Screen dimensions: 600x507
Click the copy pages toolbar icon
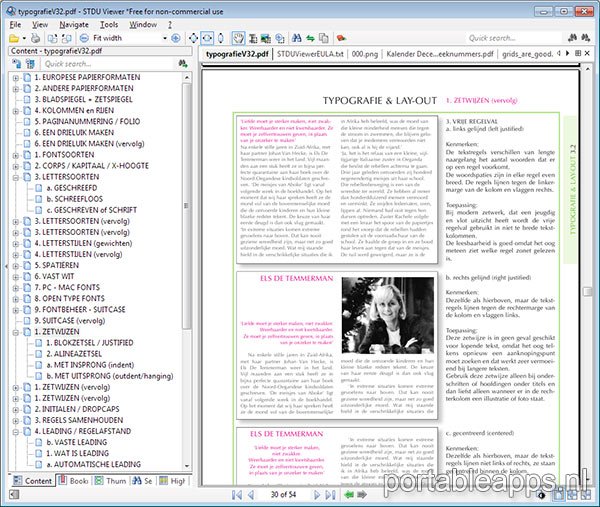[324, 38]
